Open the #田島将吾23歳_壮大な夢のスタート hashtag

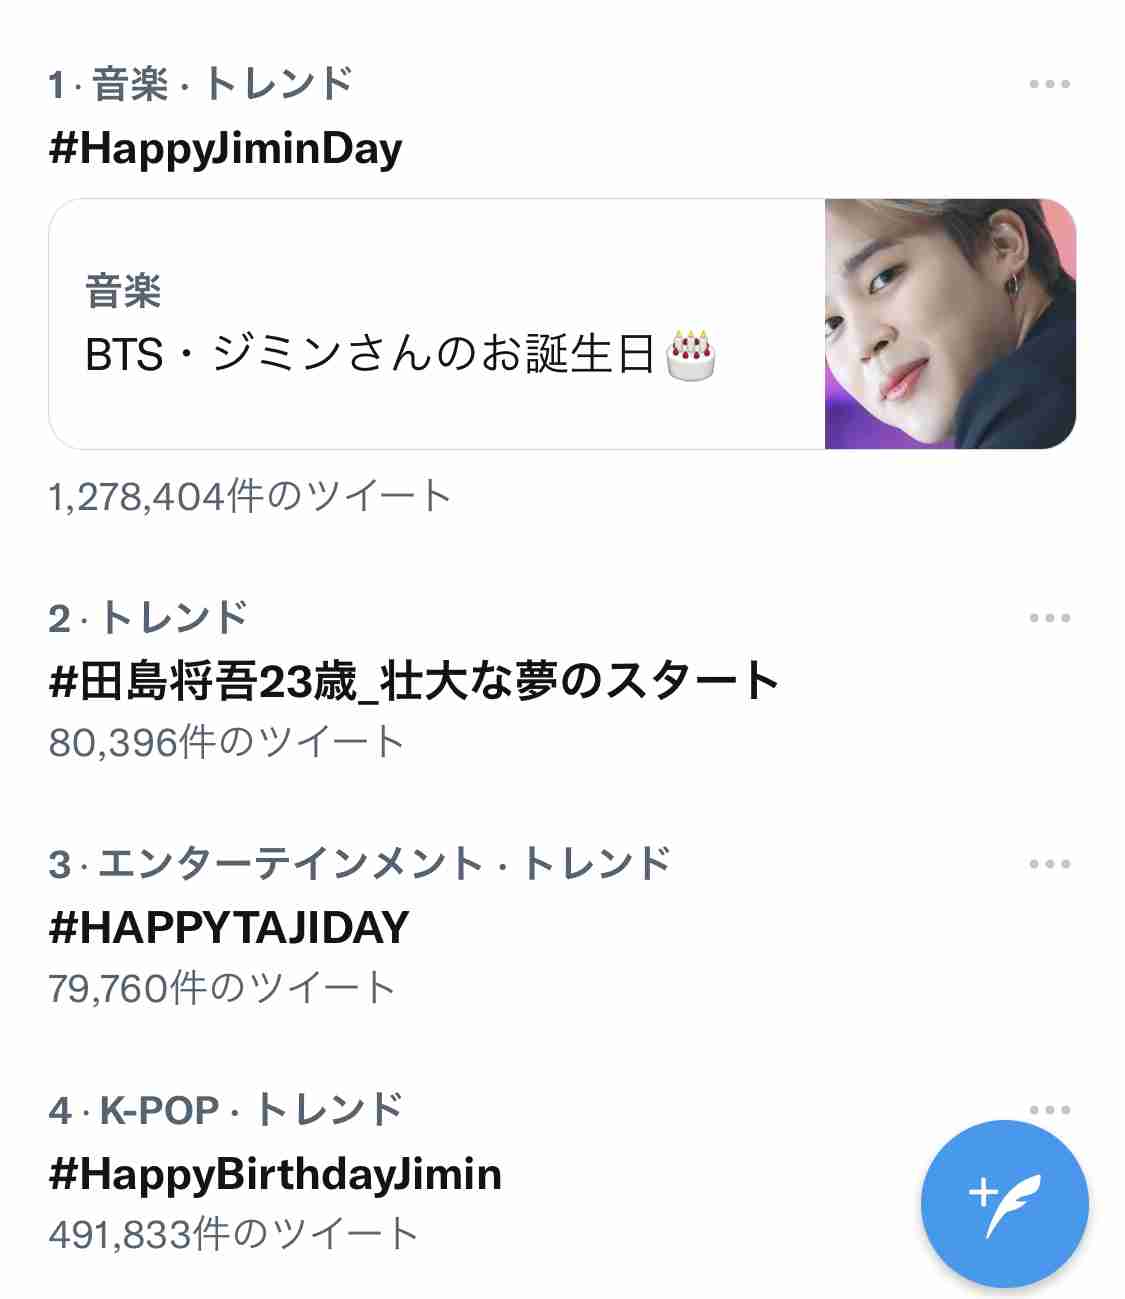coord(413,682)
